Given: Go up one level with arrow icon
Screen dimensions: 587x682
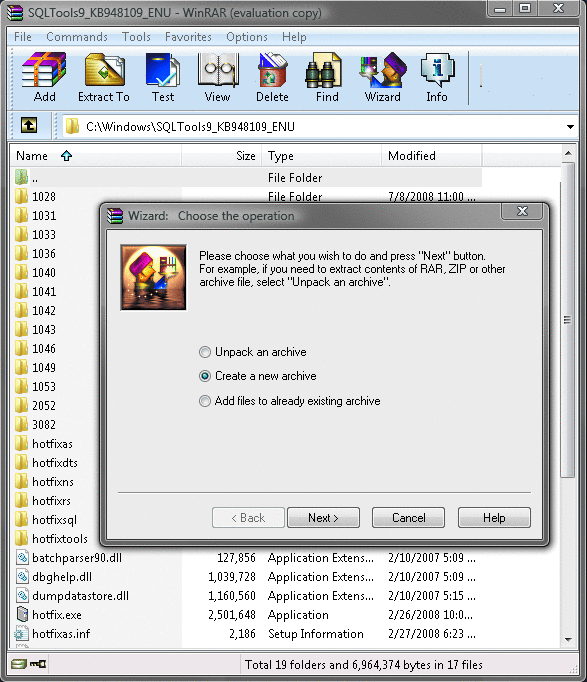Looking at the screenshot, I should (29, 126).
